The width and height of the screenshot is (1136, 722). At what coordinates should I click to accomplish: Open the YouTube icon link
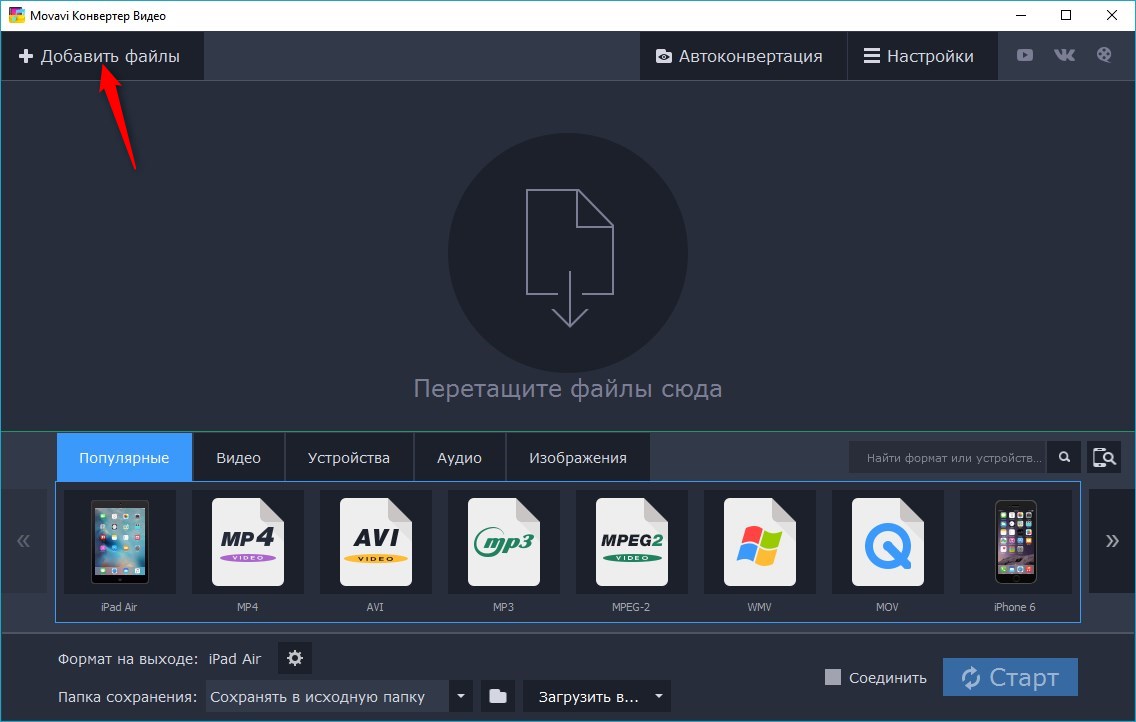point(1025,56)
